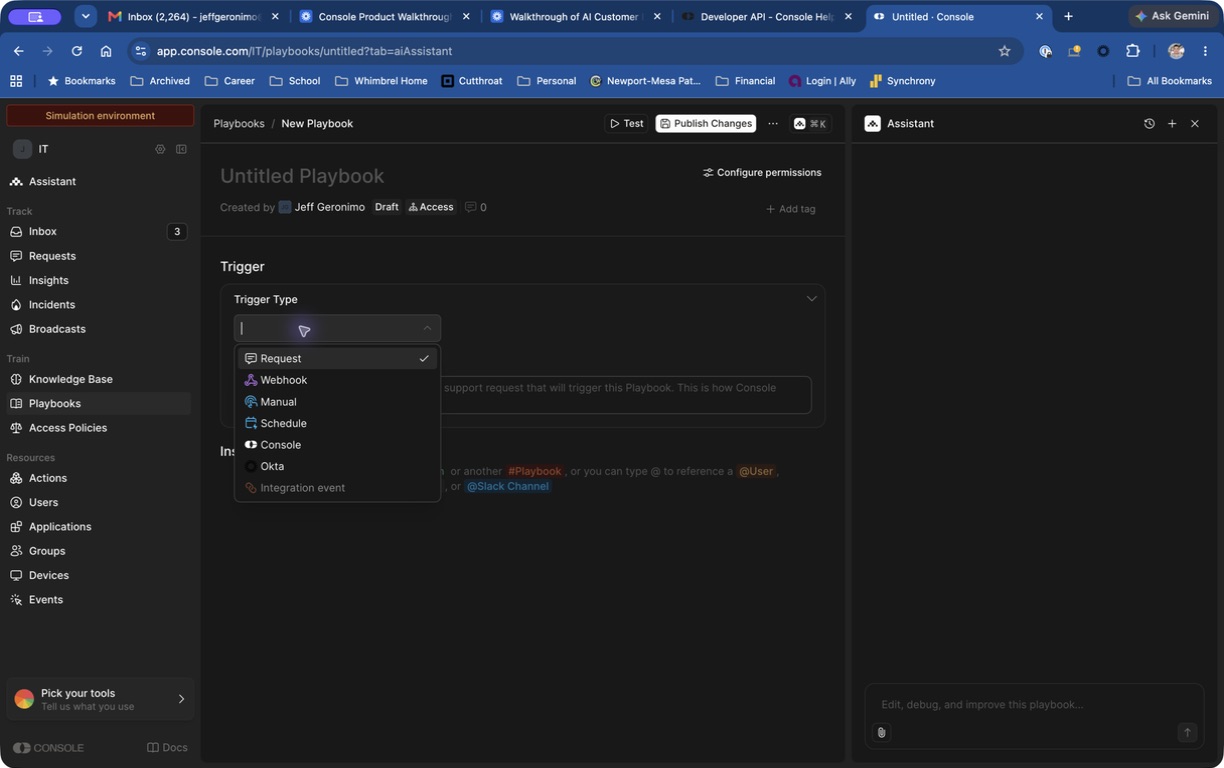Image resolution: width=1224 pixels, height=768 pixels.
Task: Start a new Assistant chat plus icon
Action: point(1172,124)
